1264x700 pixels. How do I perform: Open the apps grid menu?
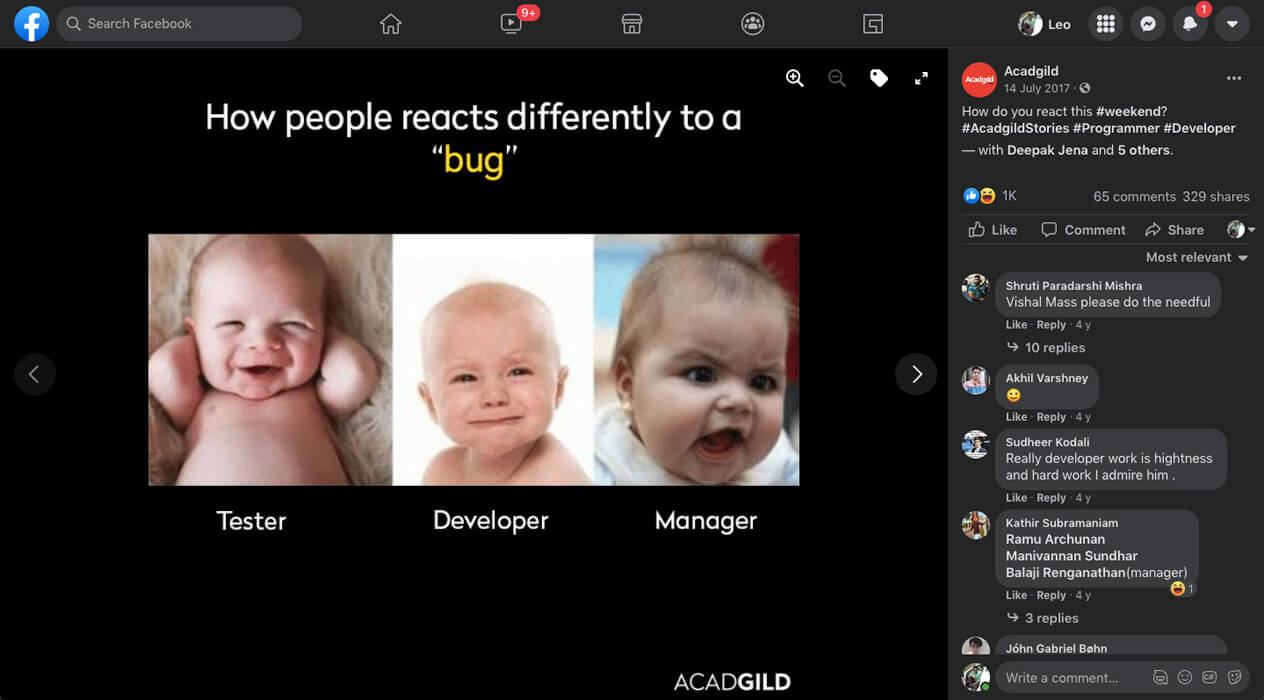pyautogui.click(x=1105, y=24)
